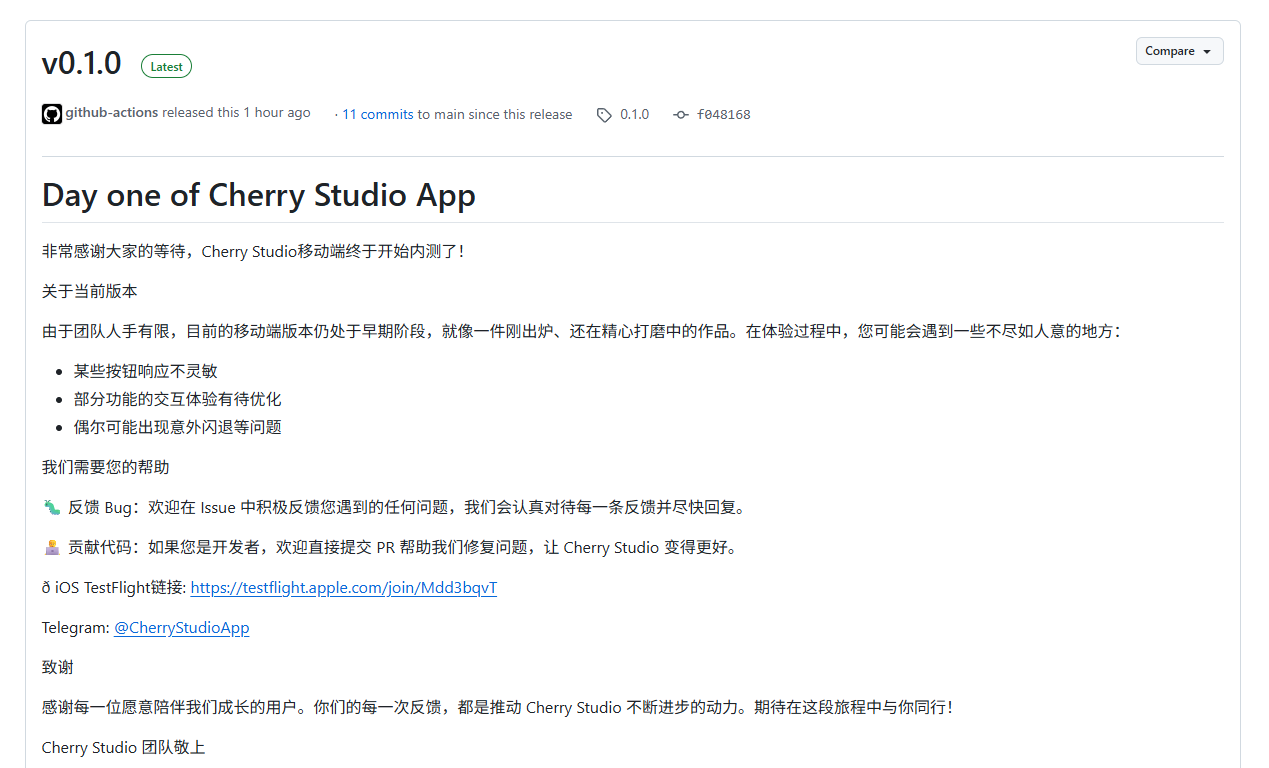The width and height of the screenshot is (1269, 768).
Task: Click the first bullet item about button responsiveness
Action: point(145,370)
